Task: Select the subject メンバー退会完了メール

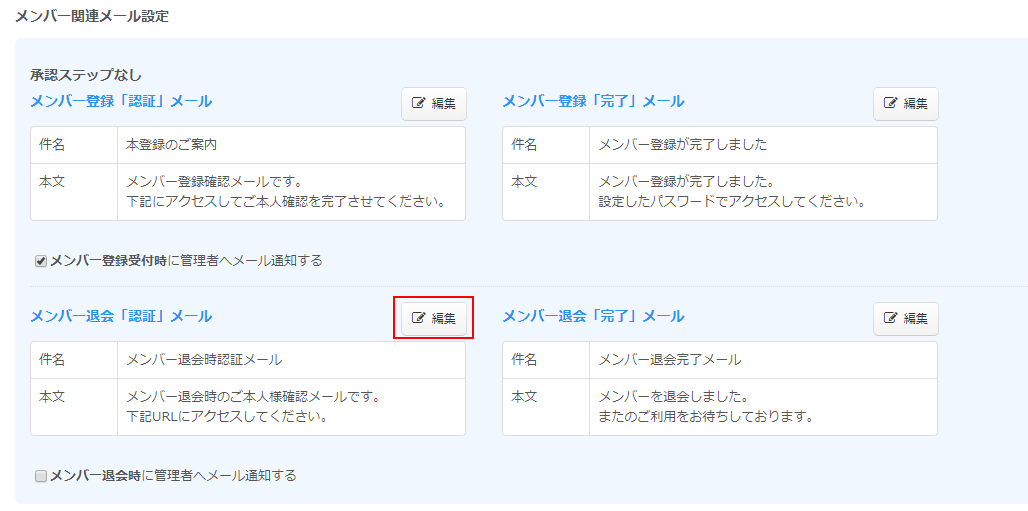Action: (669, 360)
